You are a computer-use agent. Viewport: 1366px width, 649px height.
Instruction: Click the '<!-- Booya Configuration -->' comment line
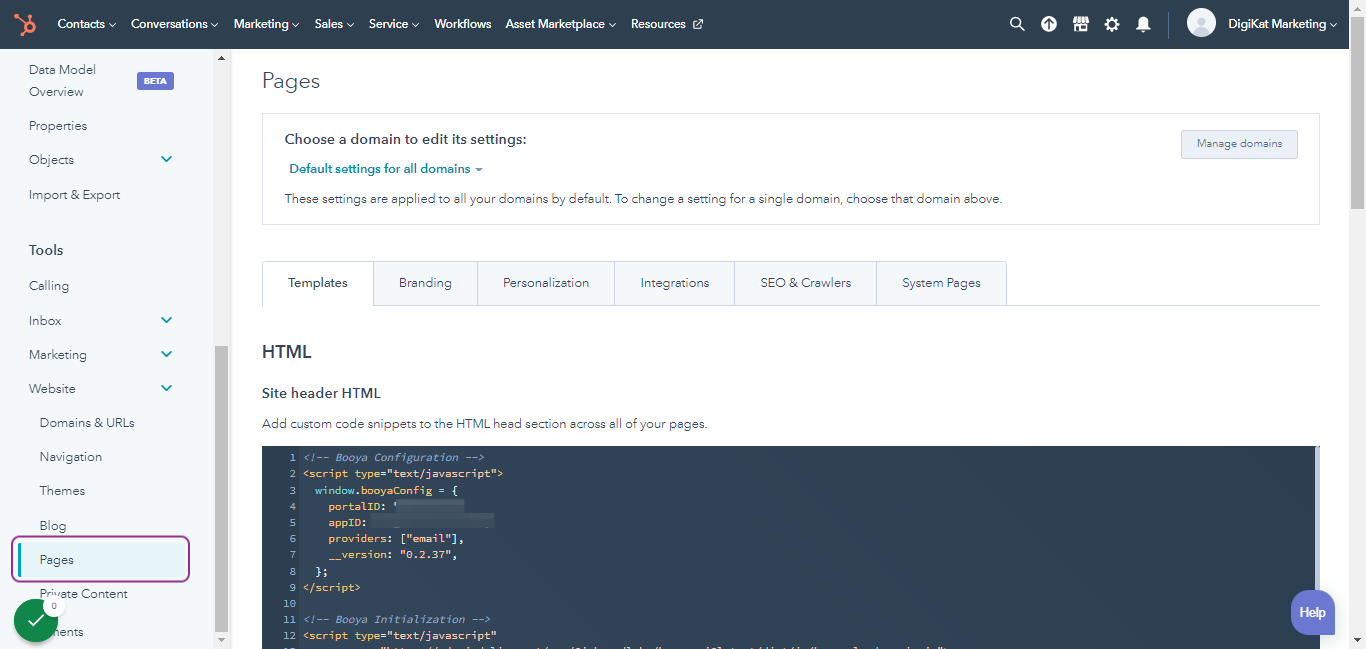(x=394, y=457)
